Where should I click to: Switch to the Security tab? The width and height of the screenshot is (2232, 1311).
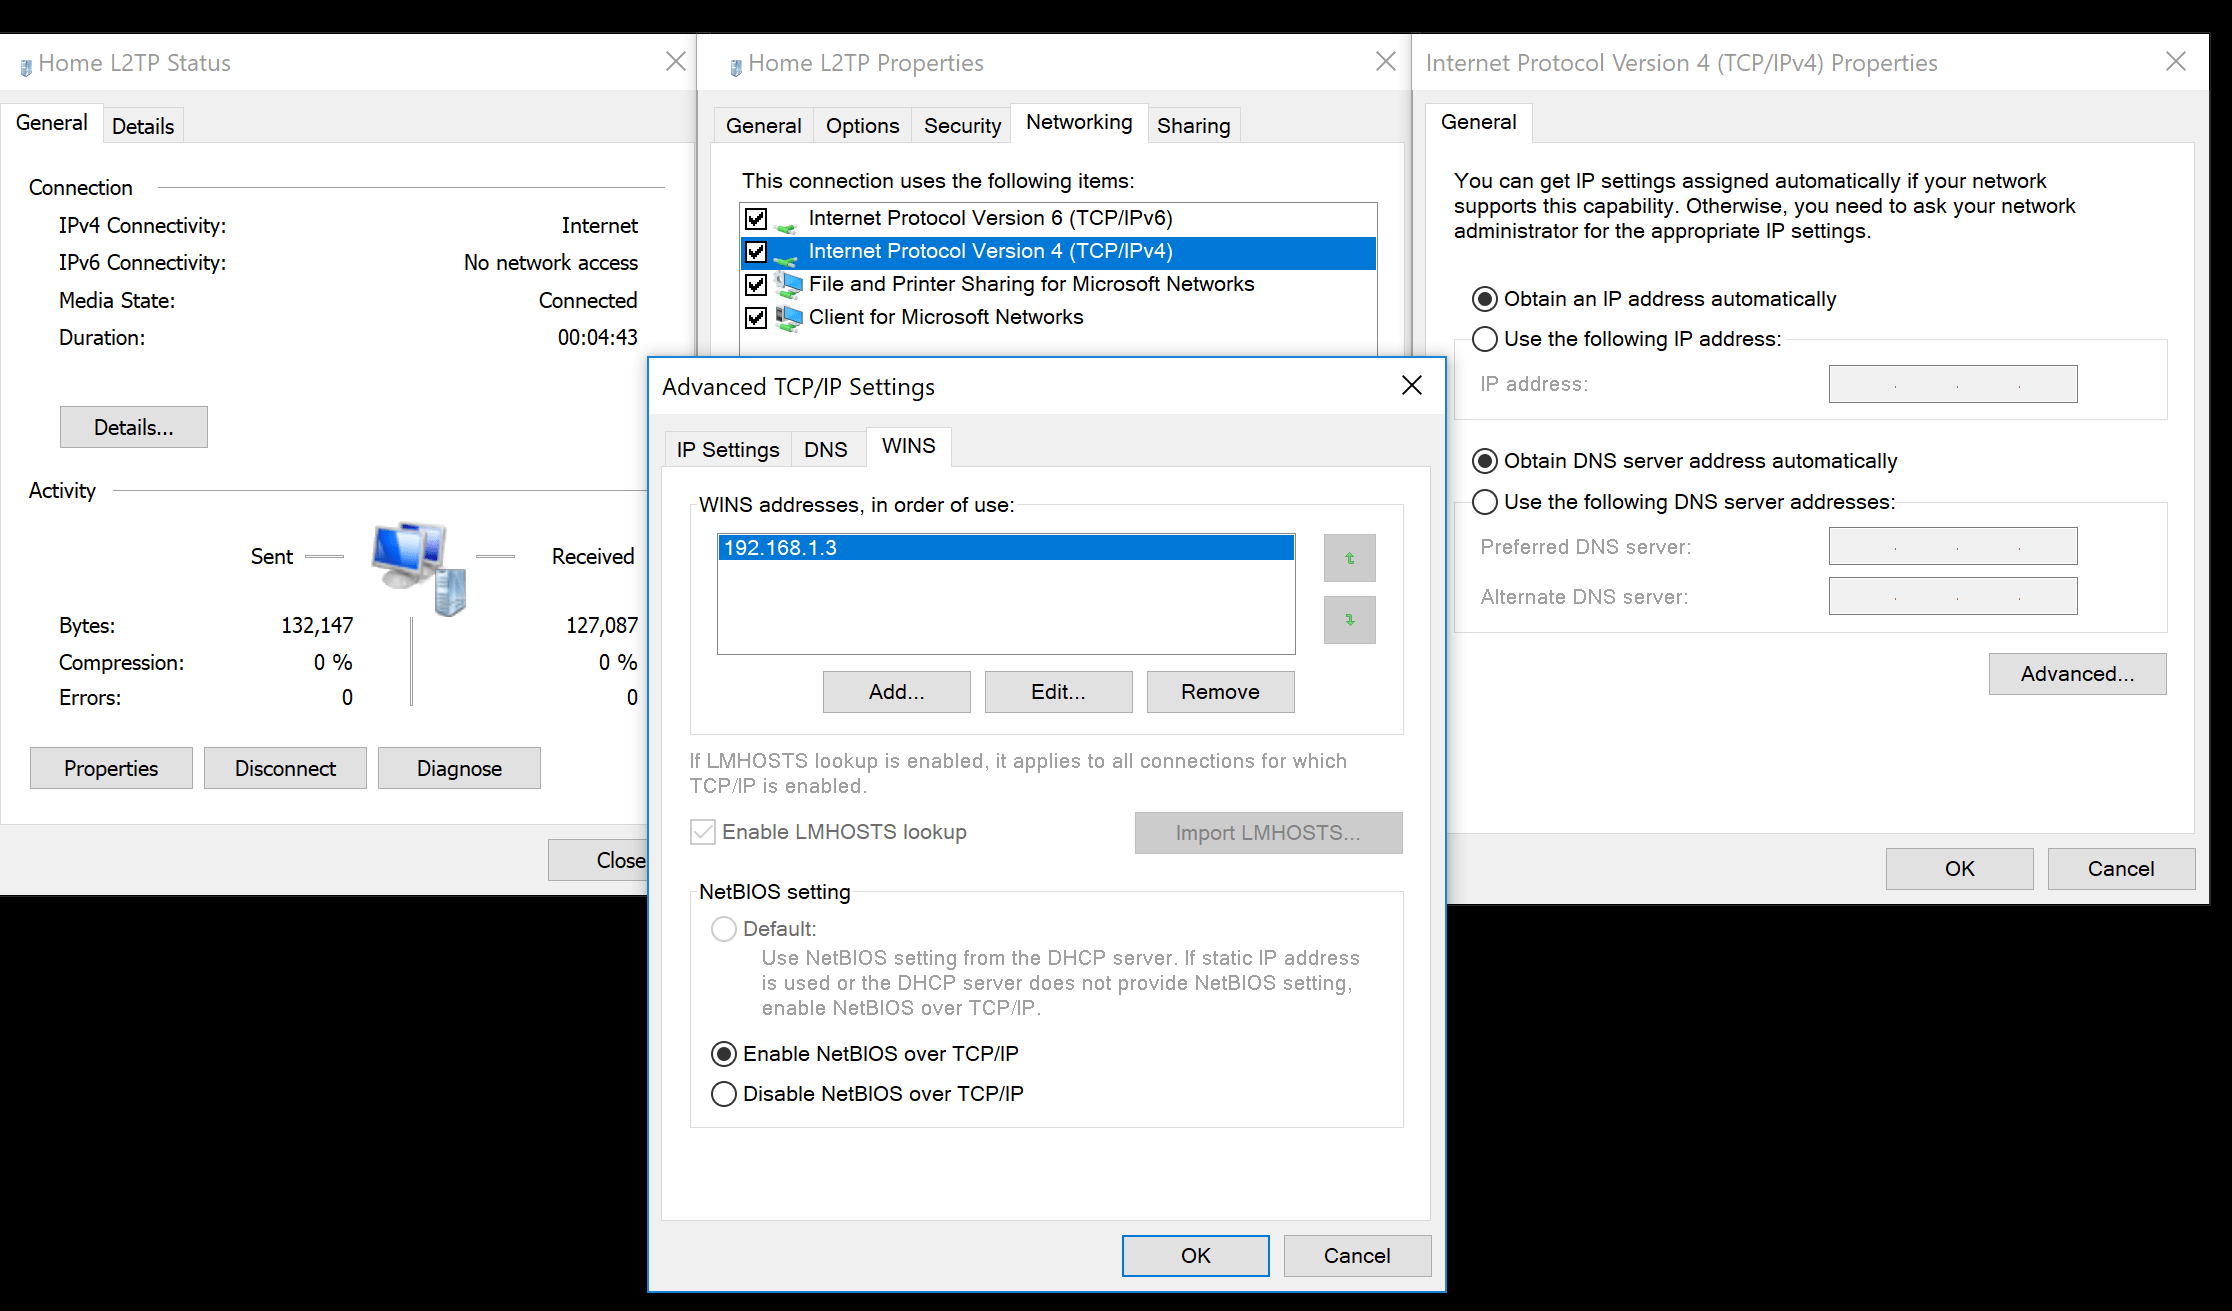click(961, 125)
